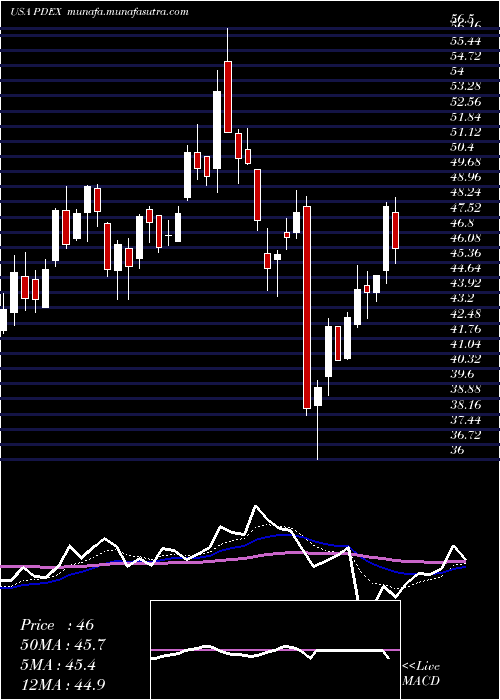Click the '<<Live MACD' label
The image size is (500, 700).
[x=421, y=673]
